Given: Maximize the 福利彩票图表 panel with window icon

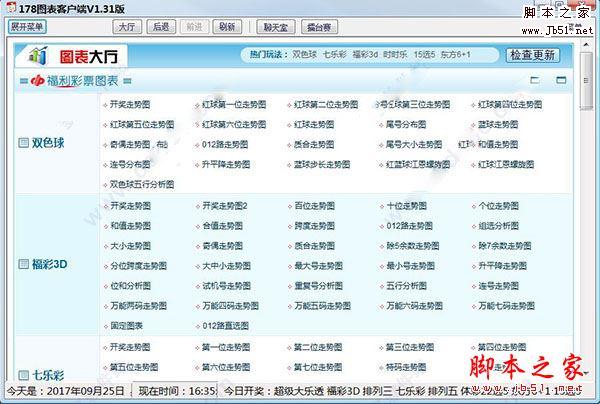Looking at the screenshot, I should 561,80.
